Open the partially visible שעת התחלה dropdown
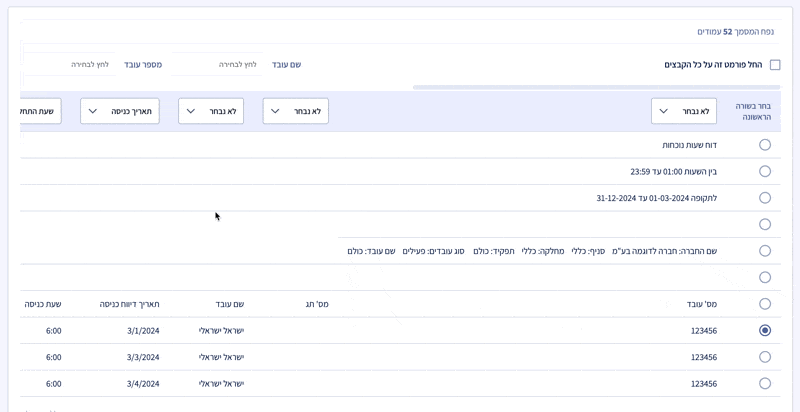This screenshot has height=412, width=800. 40,111
